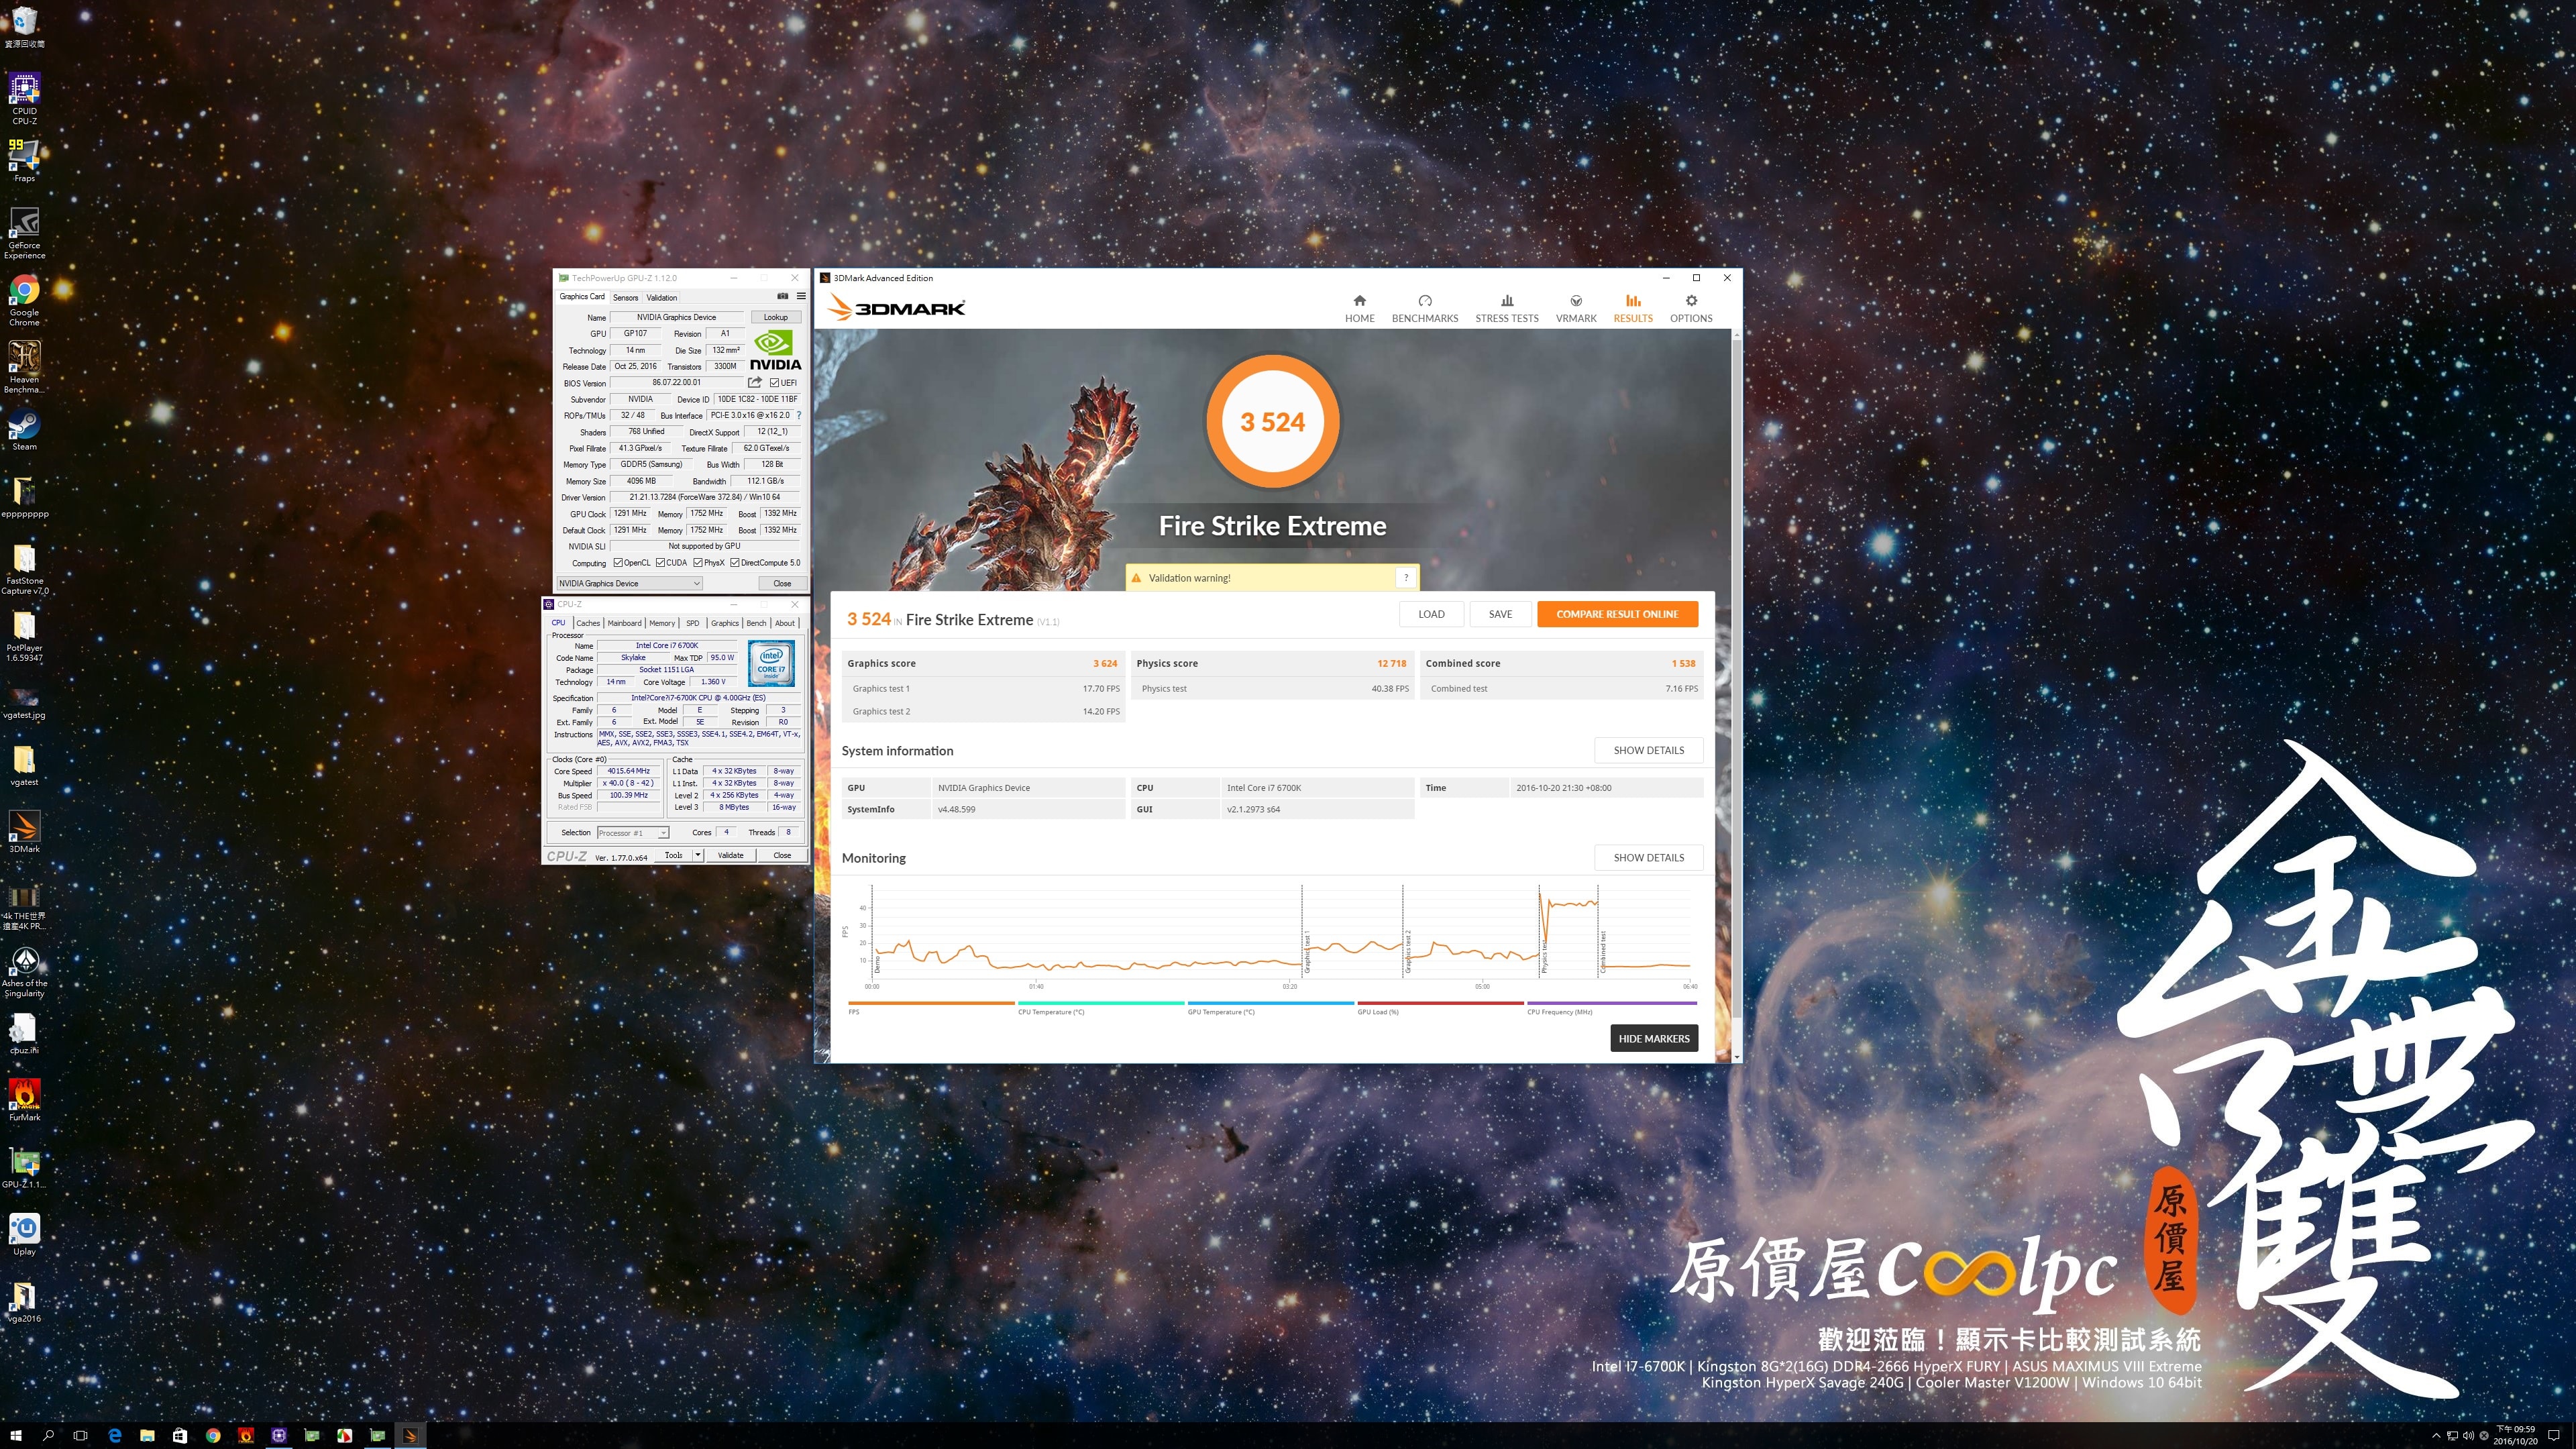Click the LOAD button in 3DMark
The width and height of the screenshot is (2576, 1449).
(x=1431, y=614)
